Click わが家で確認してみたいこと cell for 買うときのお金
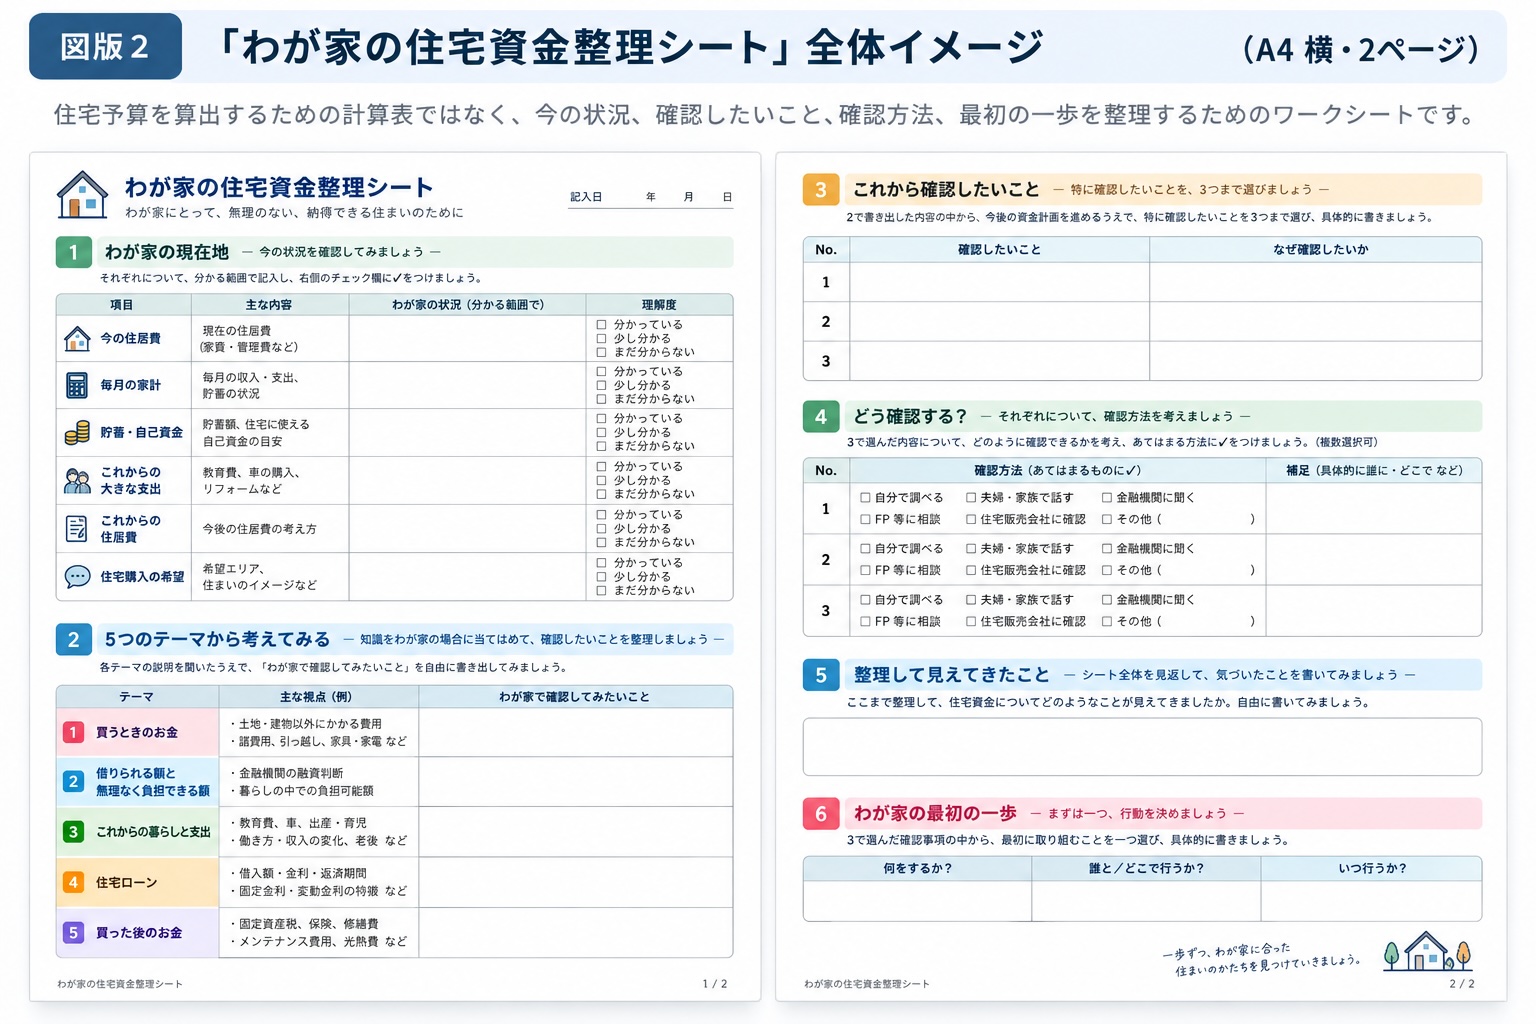This screenshot has height=1024, width=1536. [575, 732]
